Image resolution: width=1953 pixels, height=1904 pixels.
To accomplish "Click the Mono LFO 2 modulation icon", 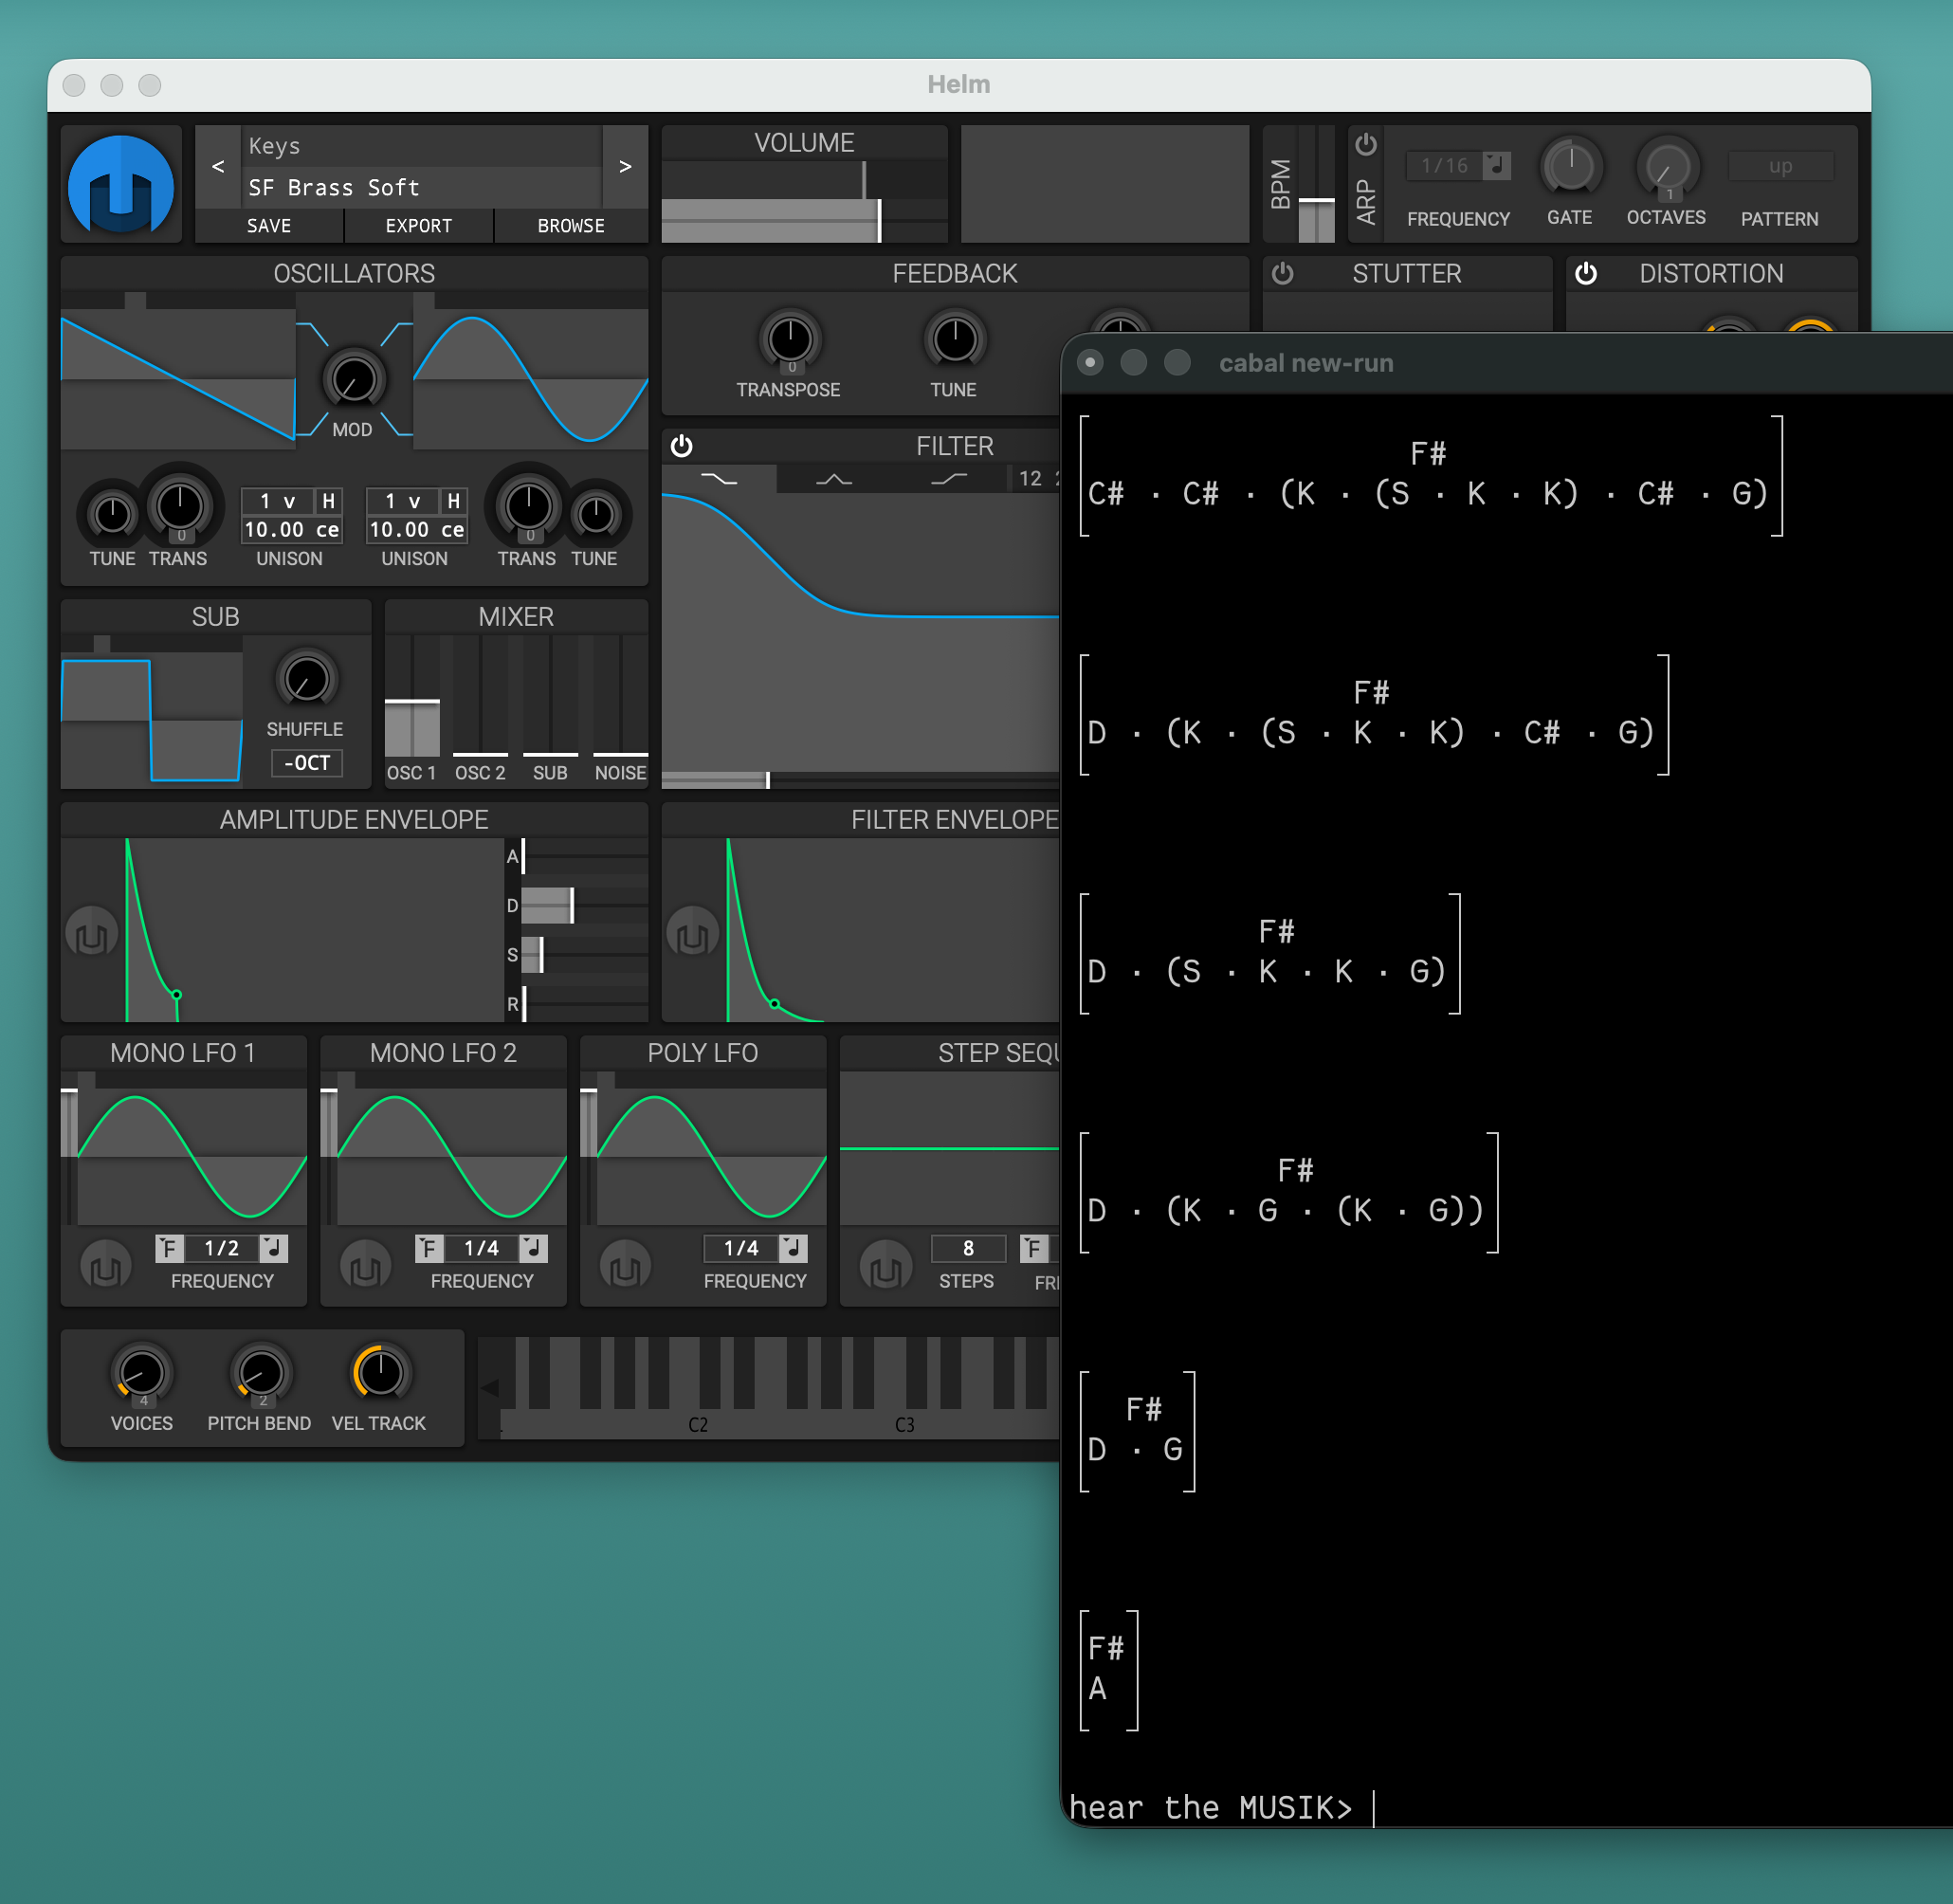I will (x=365, y=1265).
